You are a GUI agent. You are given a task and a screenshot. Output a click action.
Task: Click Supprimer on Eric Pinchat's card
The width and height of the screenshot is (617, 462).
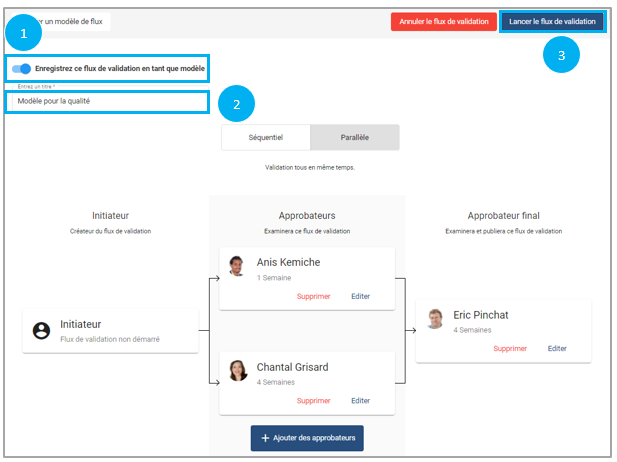(x=510, y=348)
